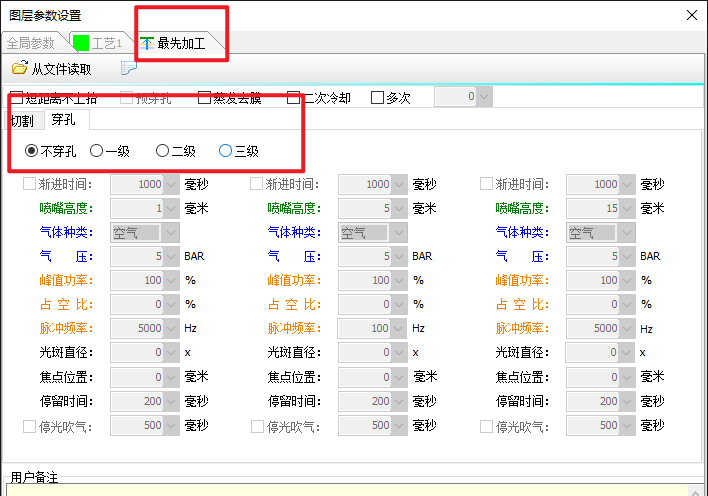Image resolution: width=708 pixels, height=496 pixels.
Task: Select the 二级 radio button
Action: click(163, 151)
